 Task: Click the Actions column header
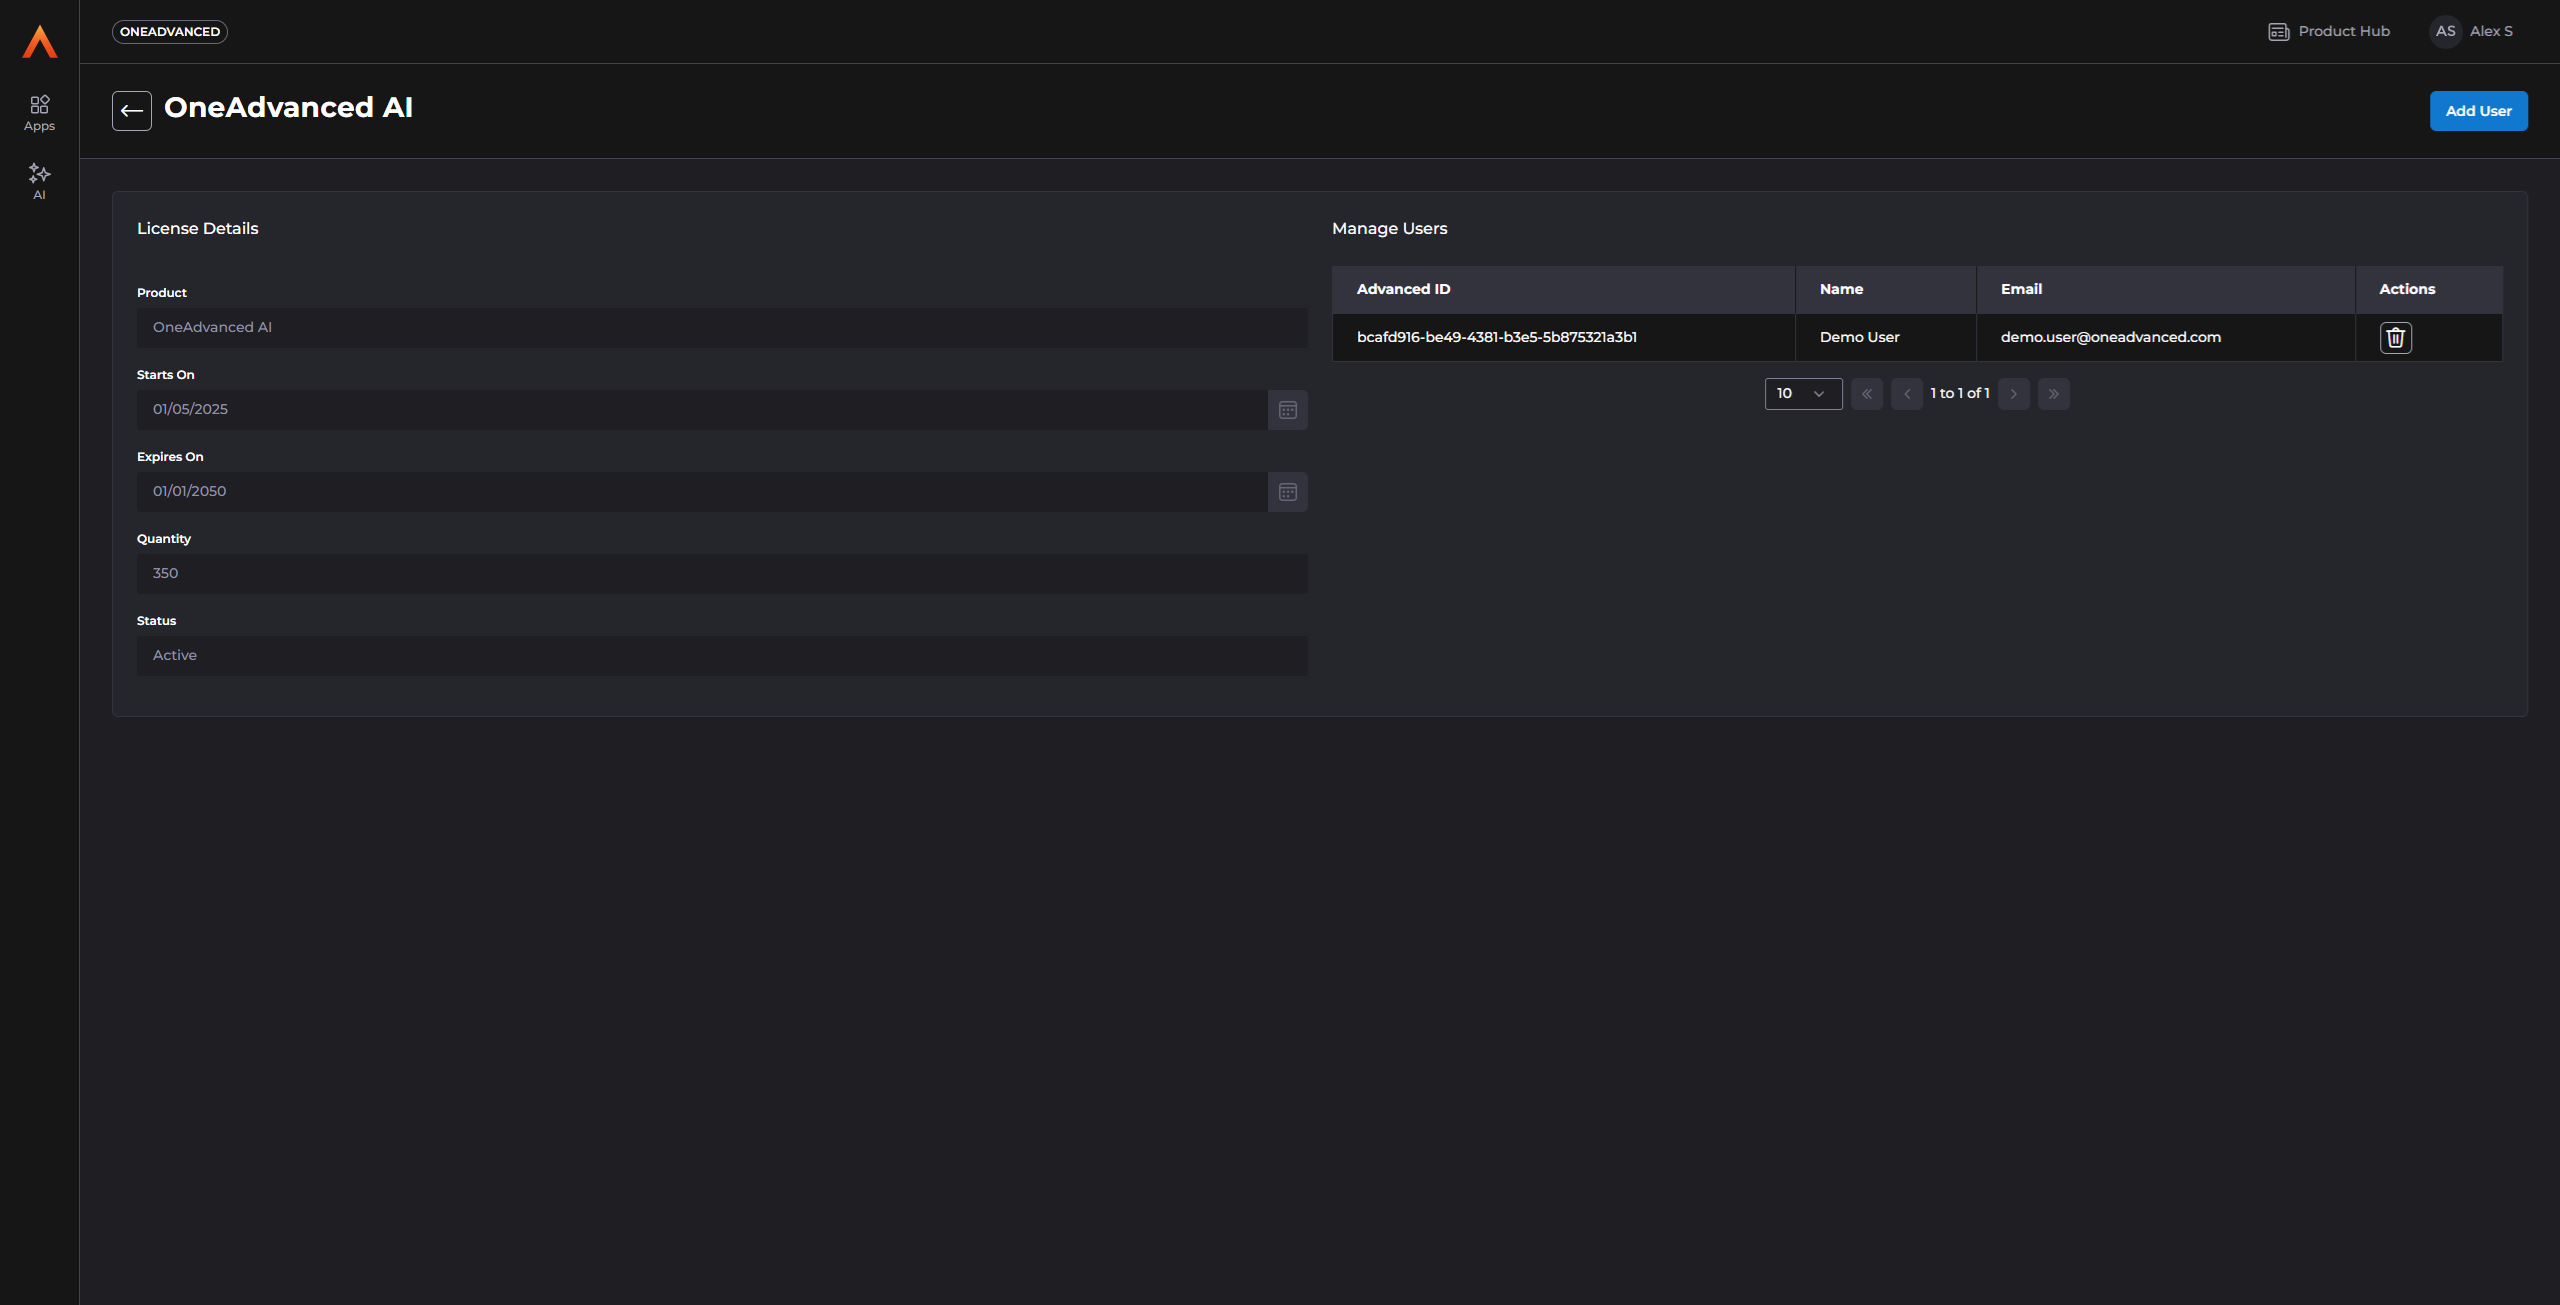click(x=2429, y=290)
